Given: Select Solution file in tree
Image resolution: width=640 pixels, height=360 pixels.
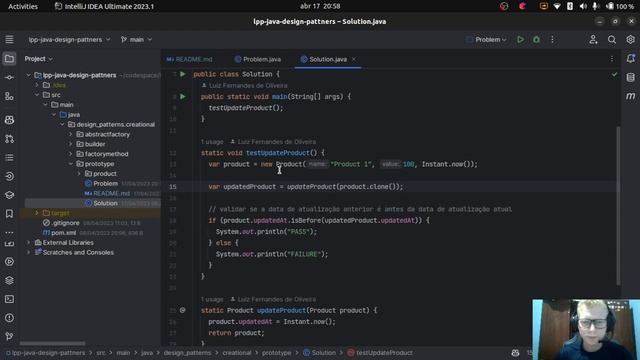Looking at the screenshot, I should [x=105, y=203].
